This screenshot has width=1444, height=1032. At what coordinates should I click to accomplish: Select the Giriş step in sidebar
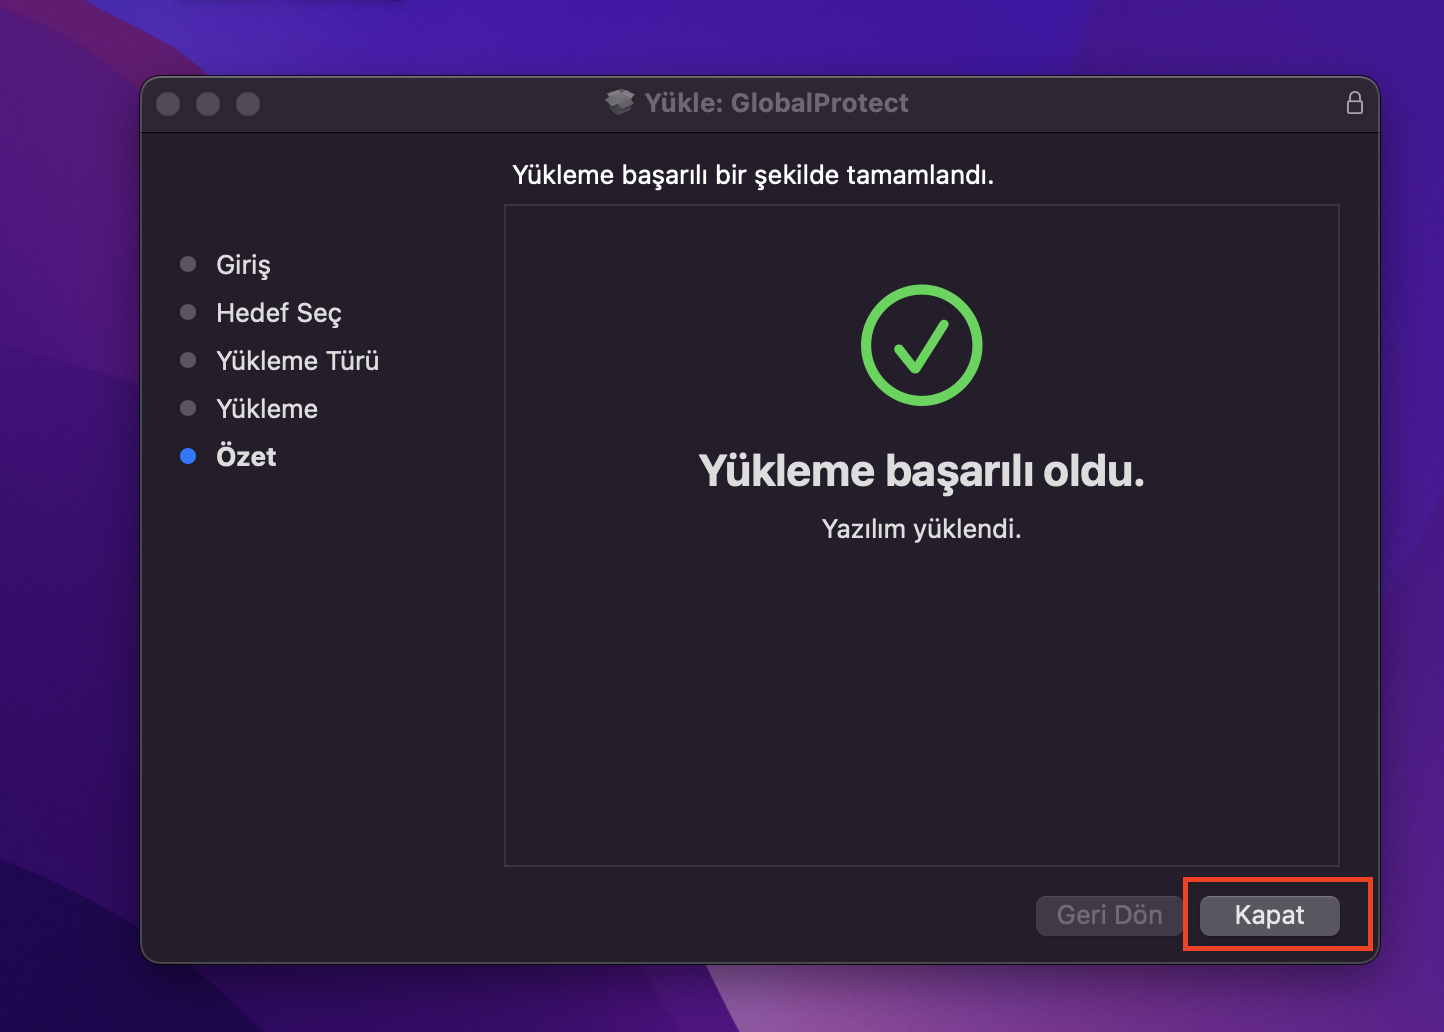pos(243,265)
